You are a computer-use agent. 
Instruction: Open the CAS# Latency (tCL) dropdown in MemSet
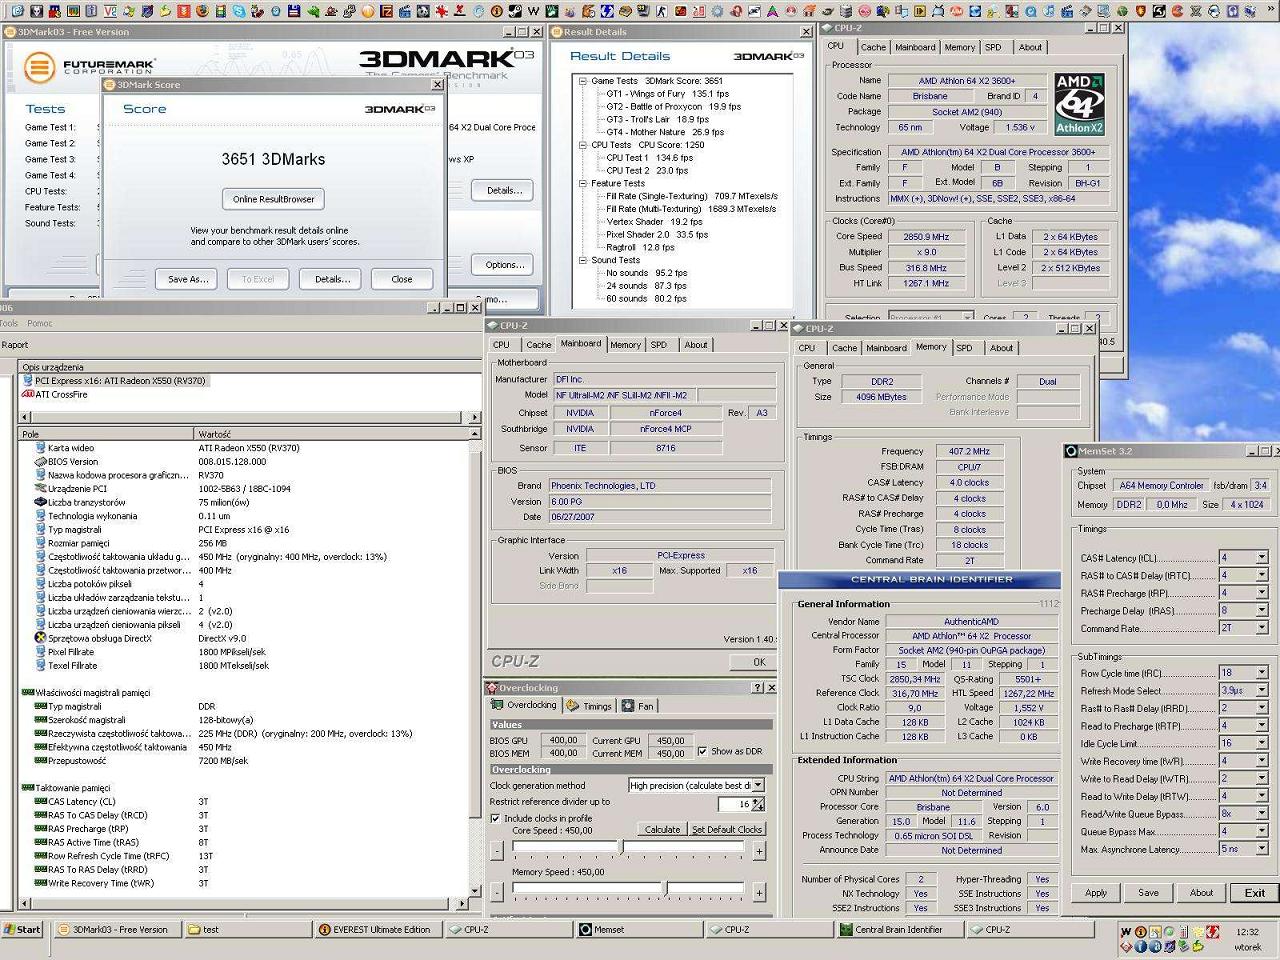[1262, 558]
